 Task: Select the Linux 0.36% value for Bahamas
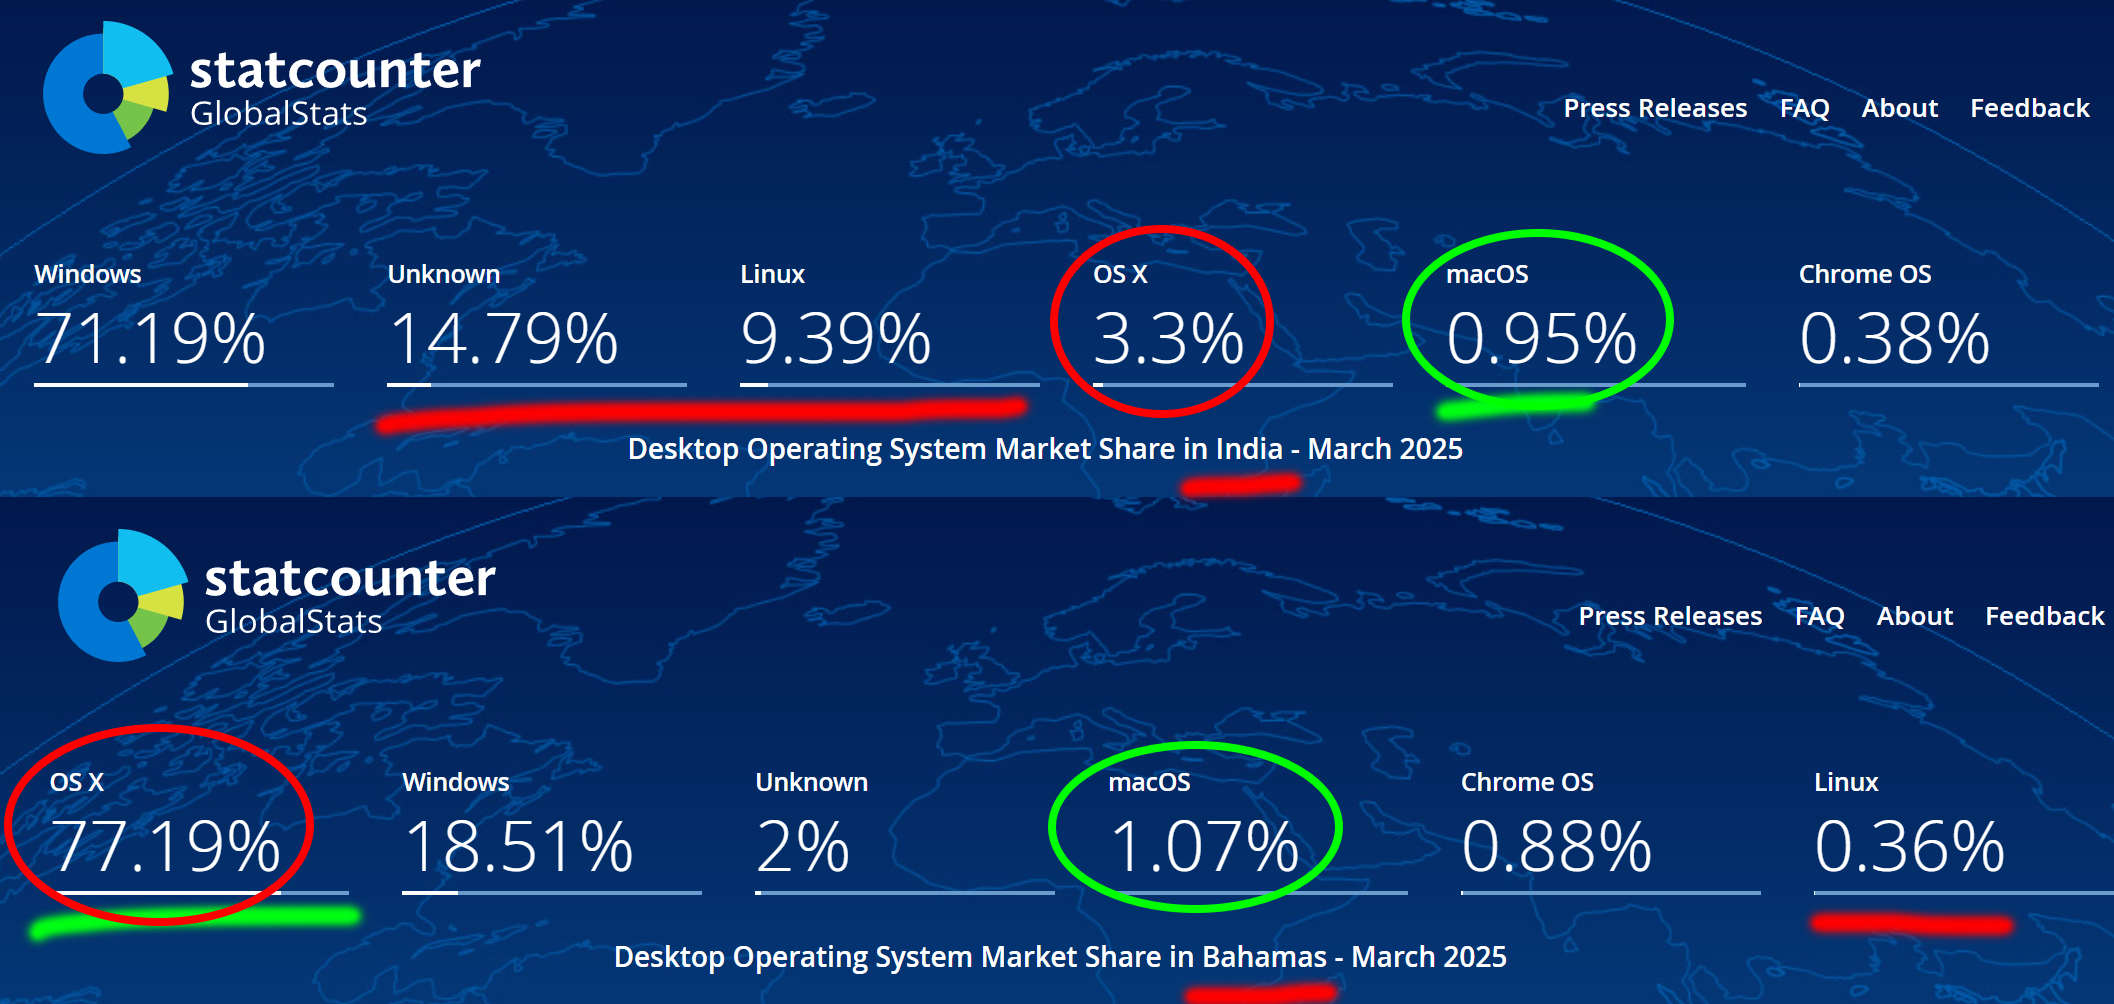tap(1909, 846)
